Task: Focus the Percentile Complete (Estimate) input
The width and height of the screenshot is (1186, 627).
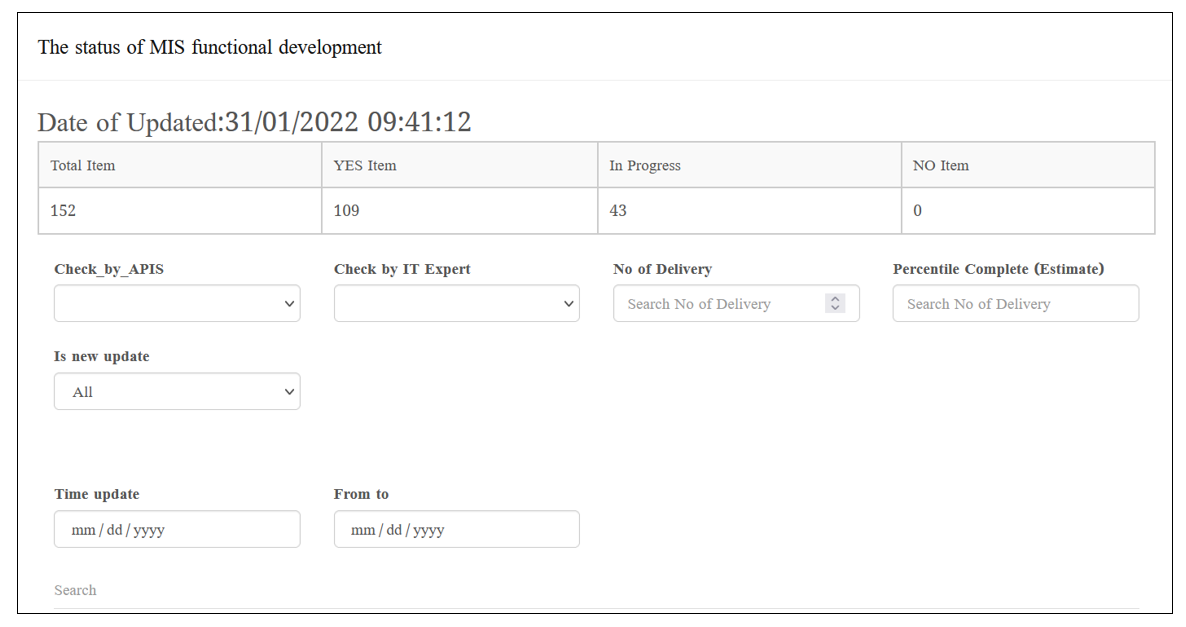Action: pyautogui.click(x=1015, y=304)
